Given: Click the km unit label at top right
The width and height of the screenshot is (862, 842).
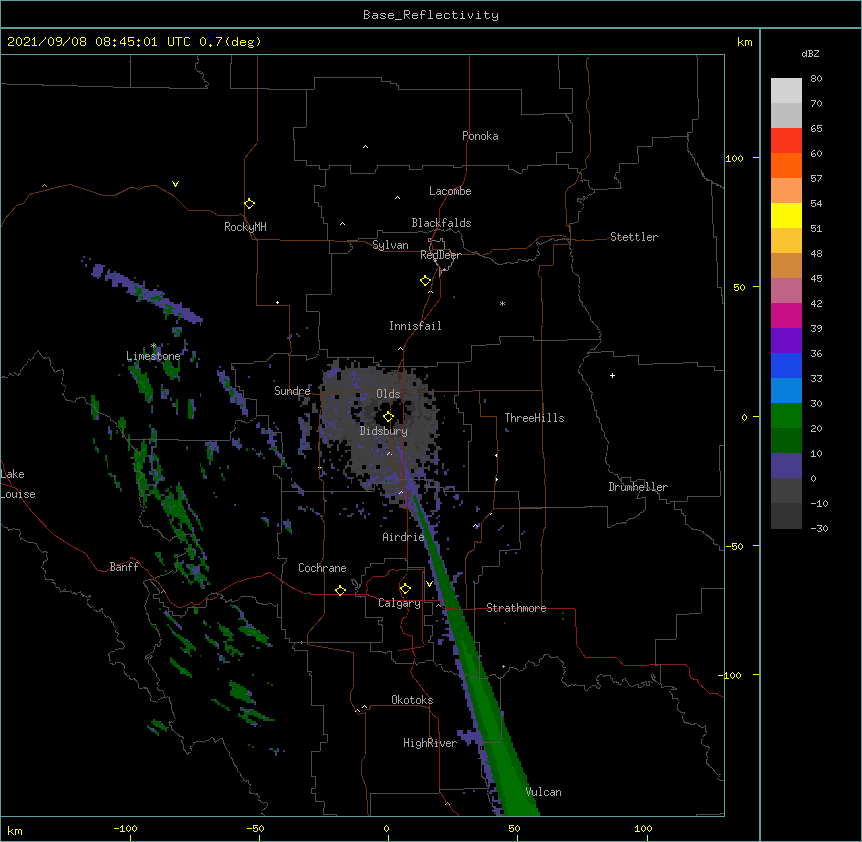Looking at the screenshot, I should tap(744, 42).
